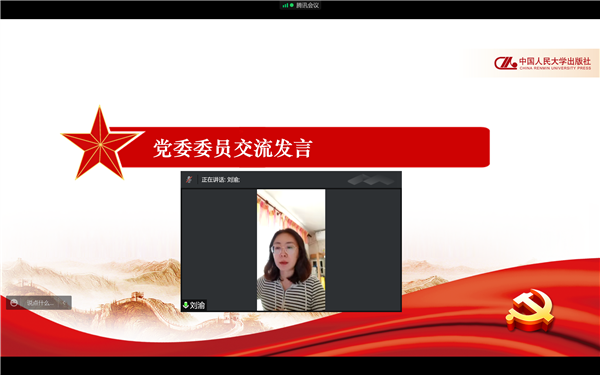Click the 刘渝 name tag on video
The image size is (600, 375).
point(194,305)
